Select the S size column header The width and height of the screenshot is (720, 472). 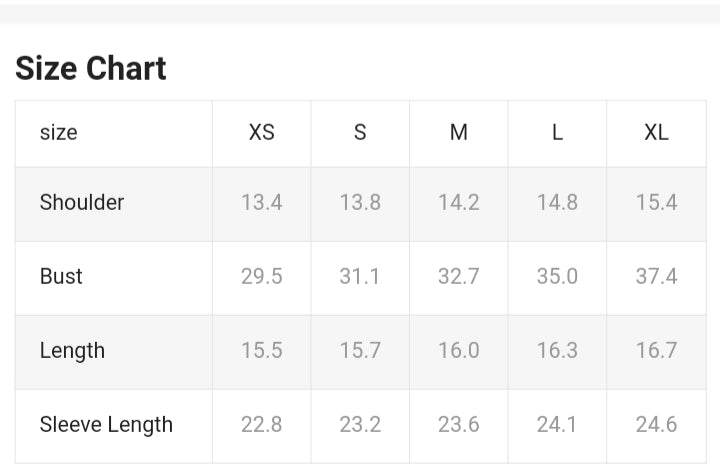tap(360, 133)
